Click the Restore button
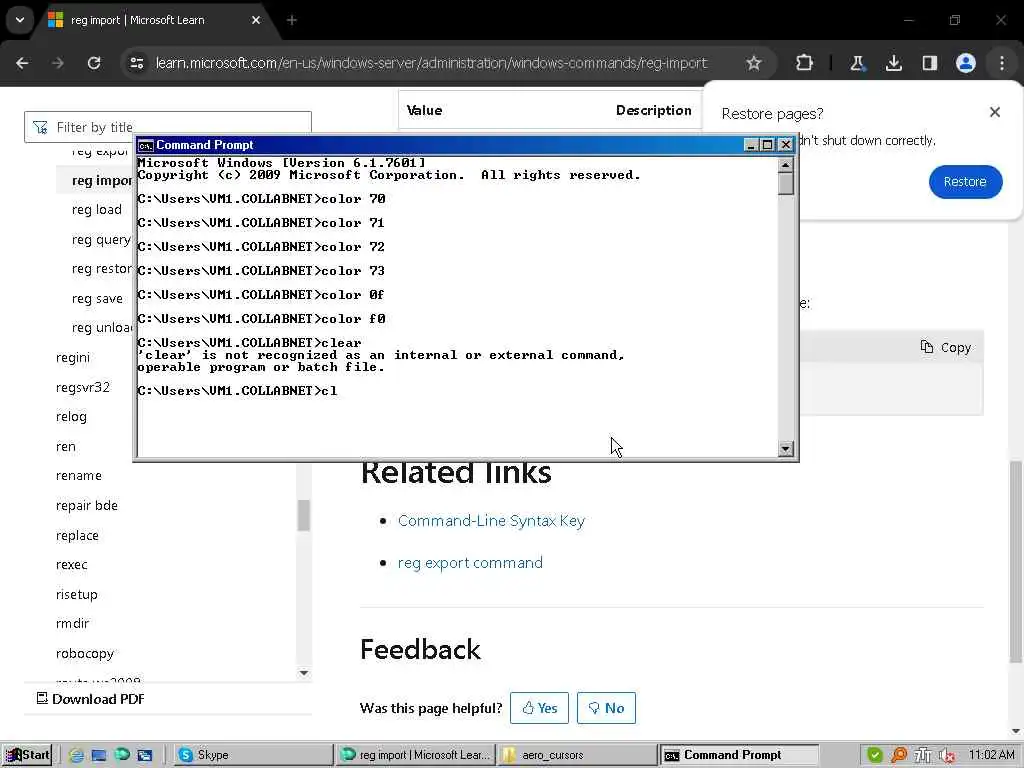The image size is (1024, 768). click(965, 182)
